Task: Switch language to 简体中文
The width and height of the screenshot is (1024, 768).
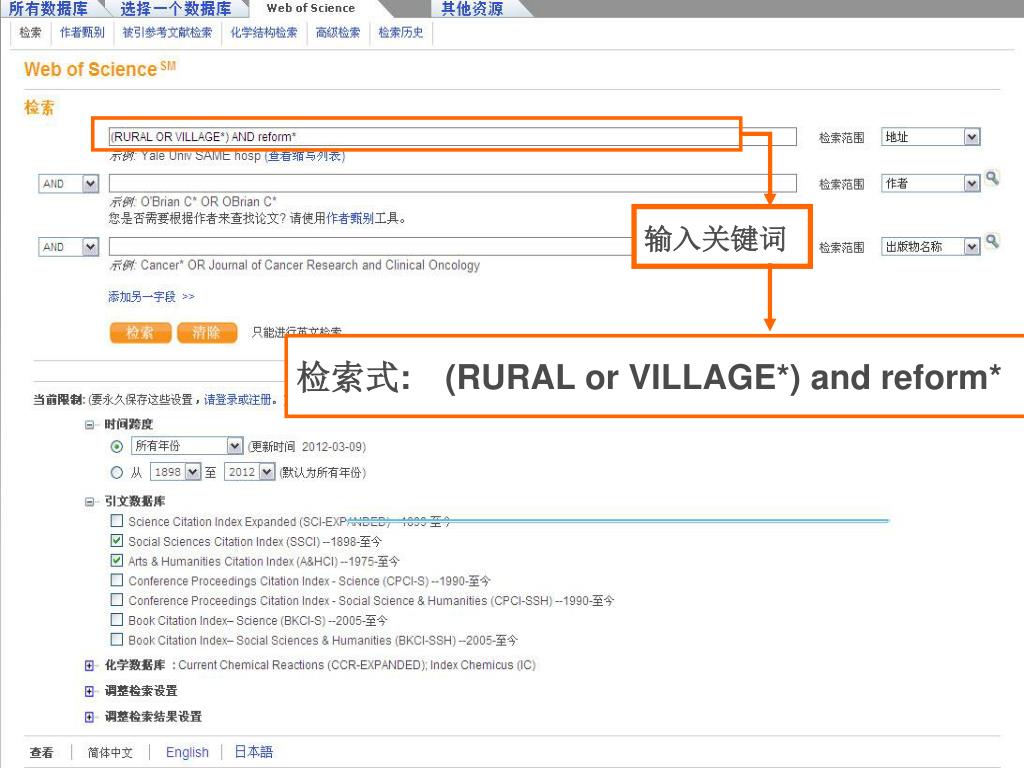Action: coord(110,752)
